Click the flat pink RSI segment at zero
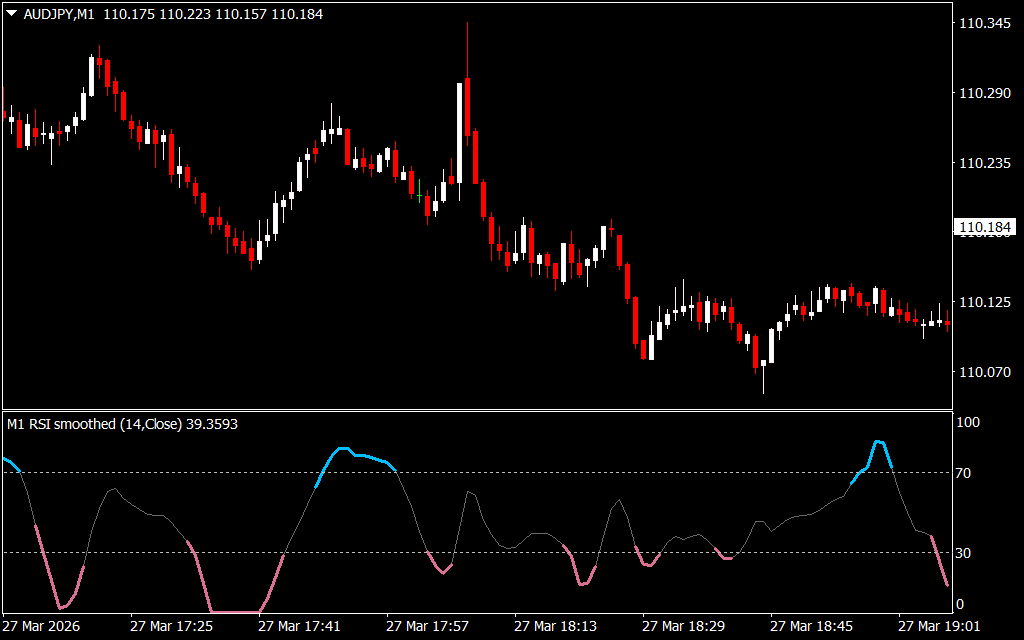The width and height of the screenshot is (1024, 640). tap(235, 611)
